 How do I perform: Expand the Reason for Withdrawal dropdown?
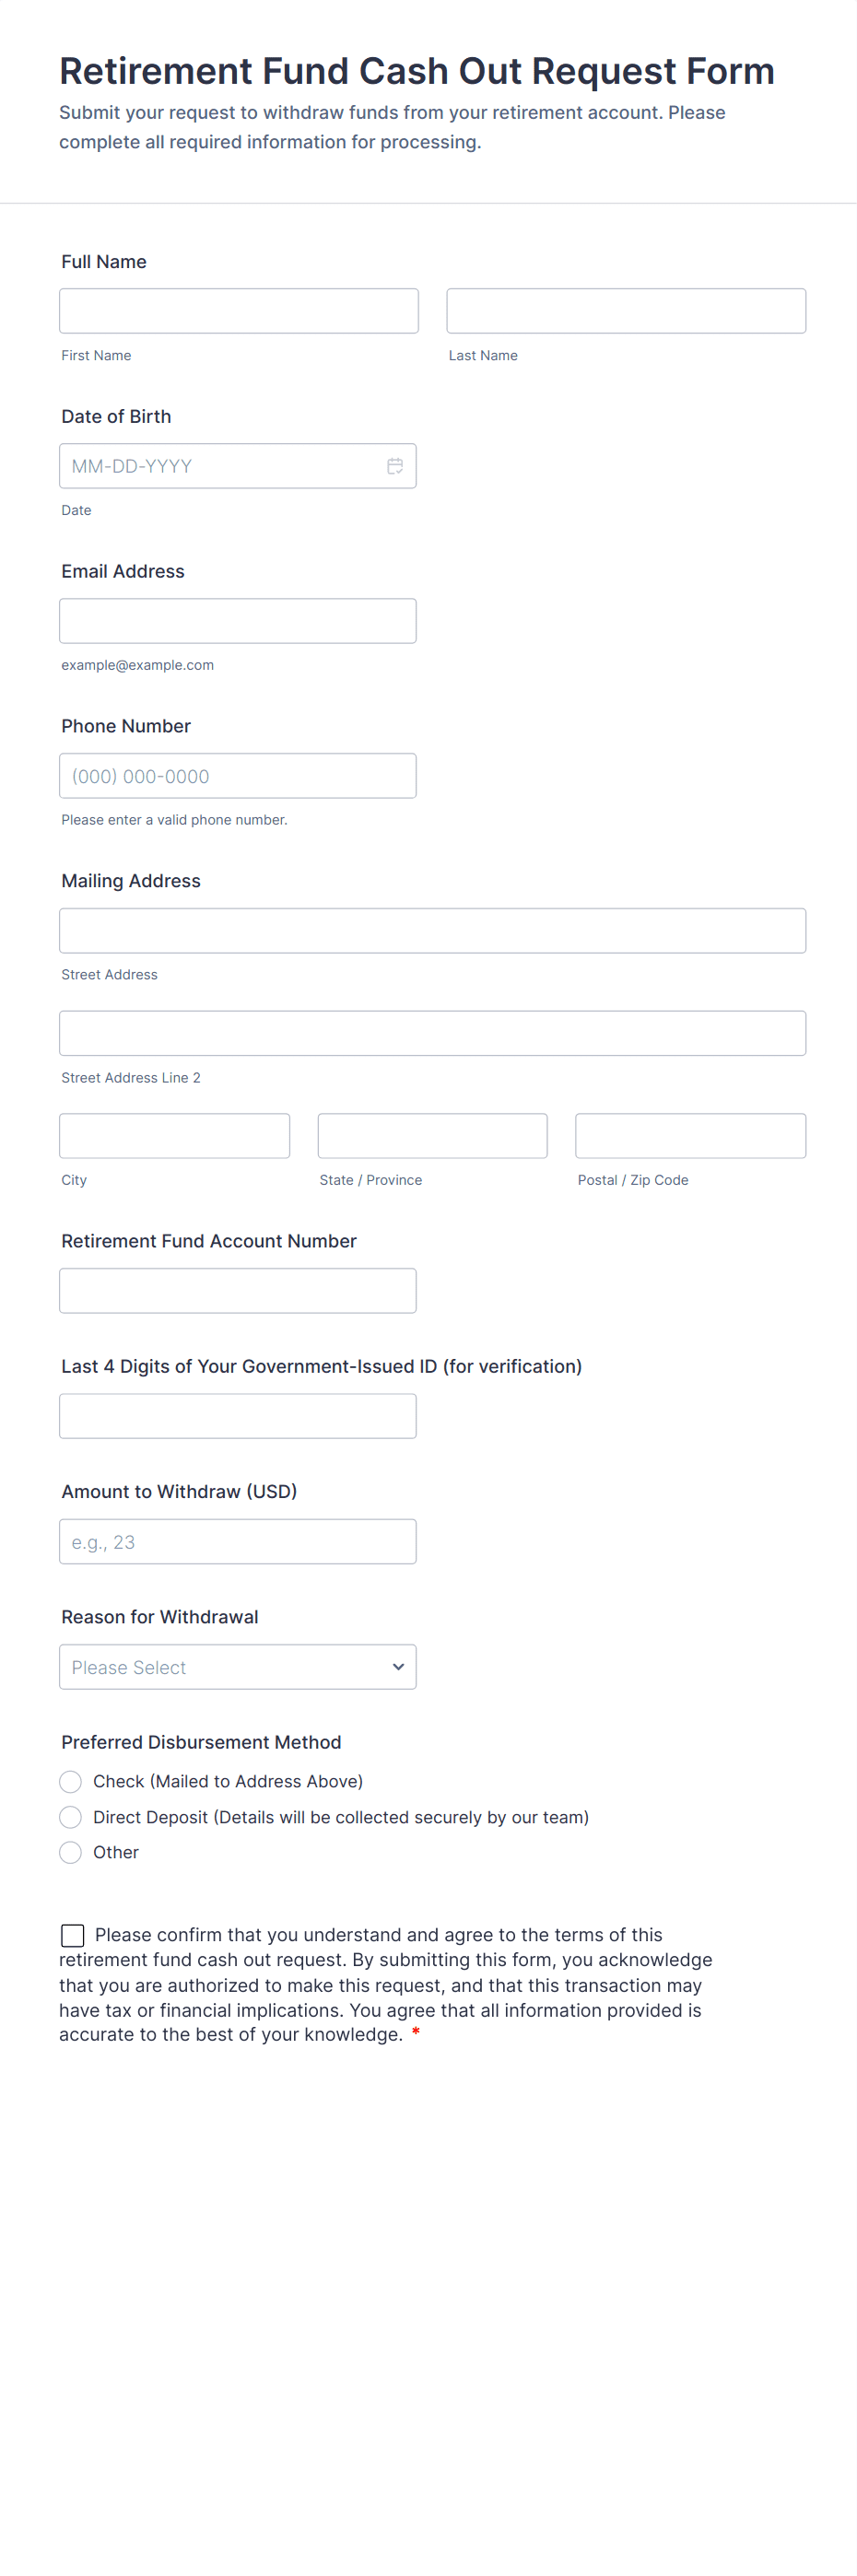coord(237,1667)
